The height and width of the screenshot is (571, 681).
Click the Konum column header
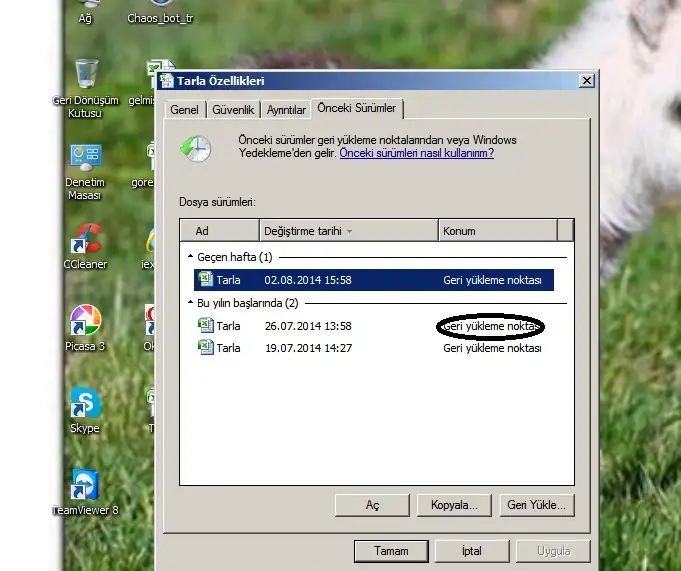click(x=497, y=231)
